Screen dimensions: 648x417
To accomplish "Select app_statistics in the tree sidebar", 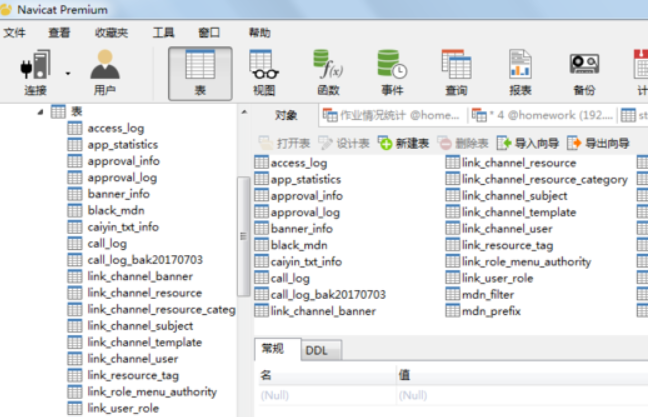I will [x=123, y=145].
